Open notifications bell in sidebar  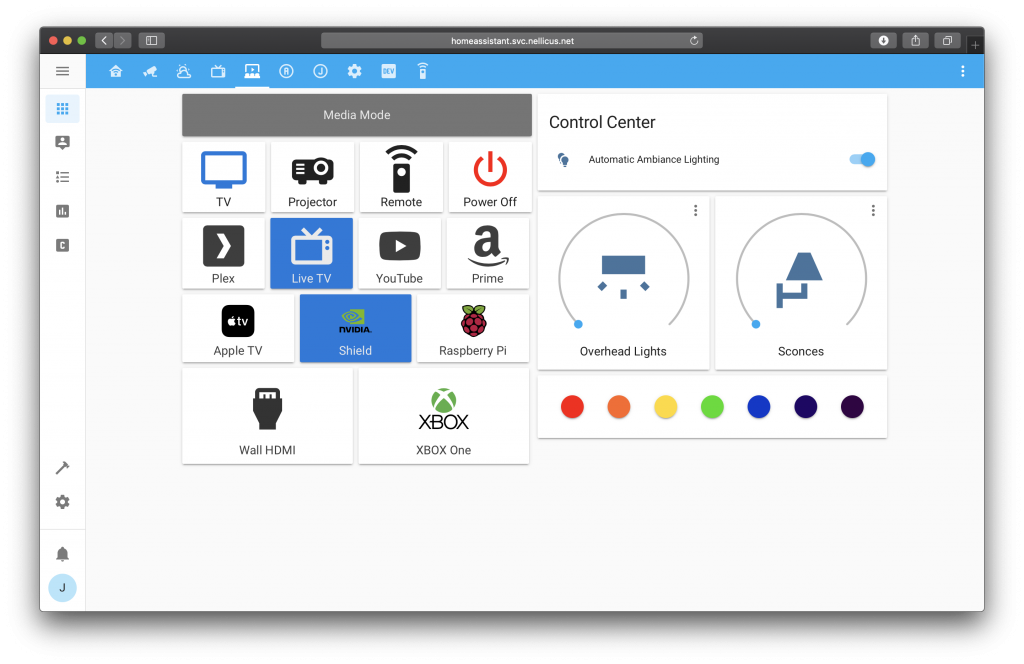pos(62,554)
